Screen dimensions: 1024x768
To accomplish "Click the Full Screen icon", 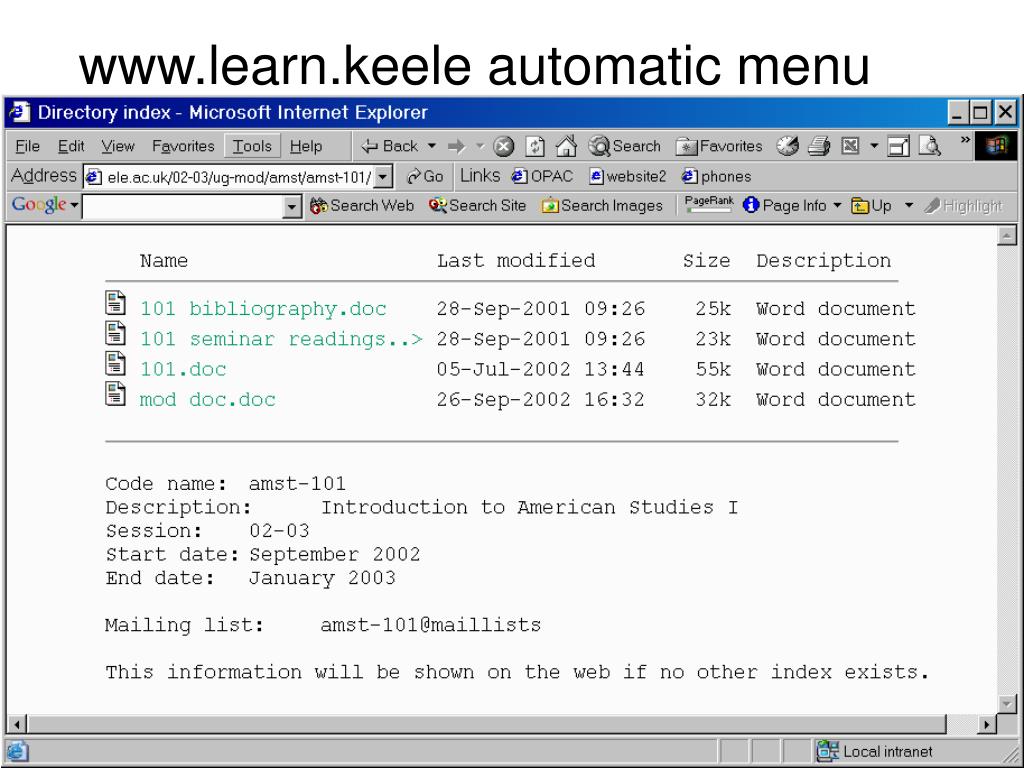I will click(899, 146).
